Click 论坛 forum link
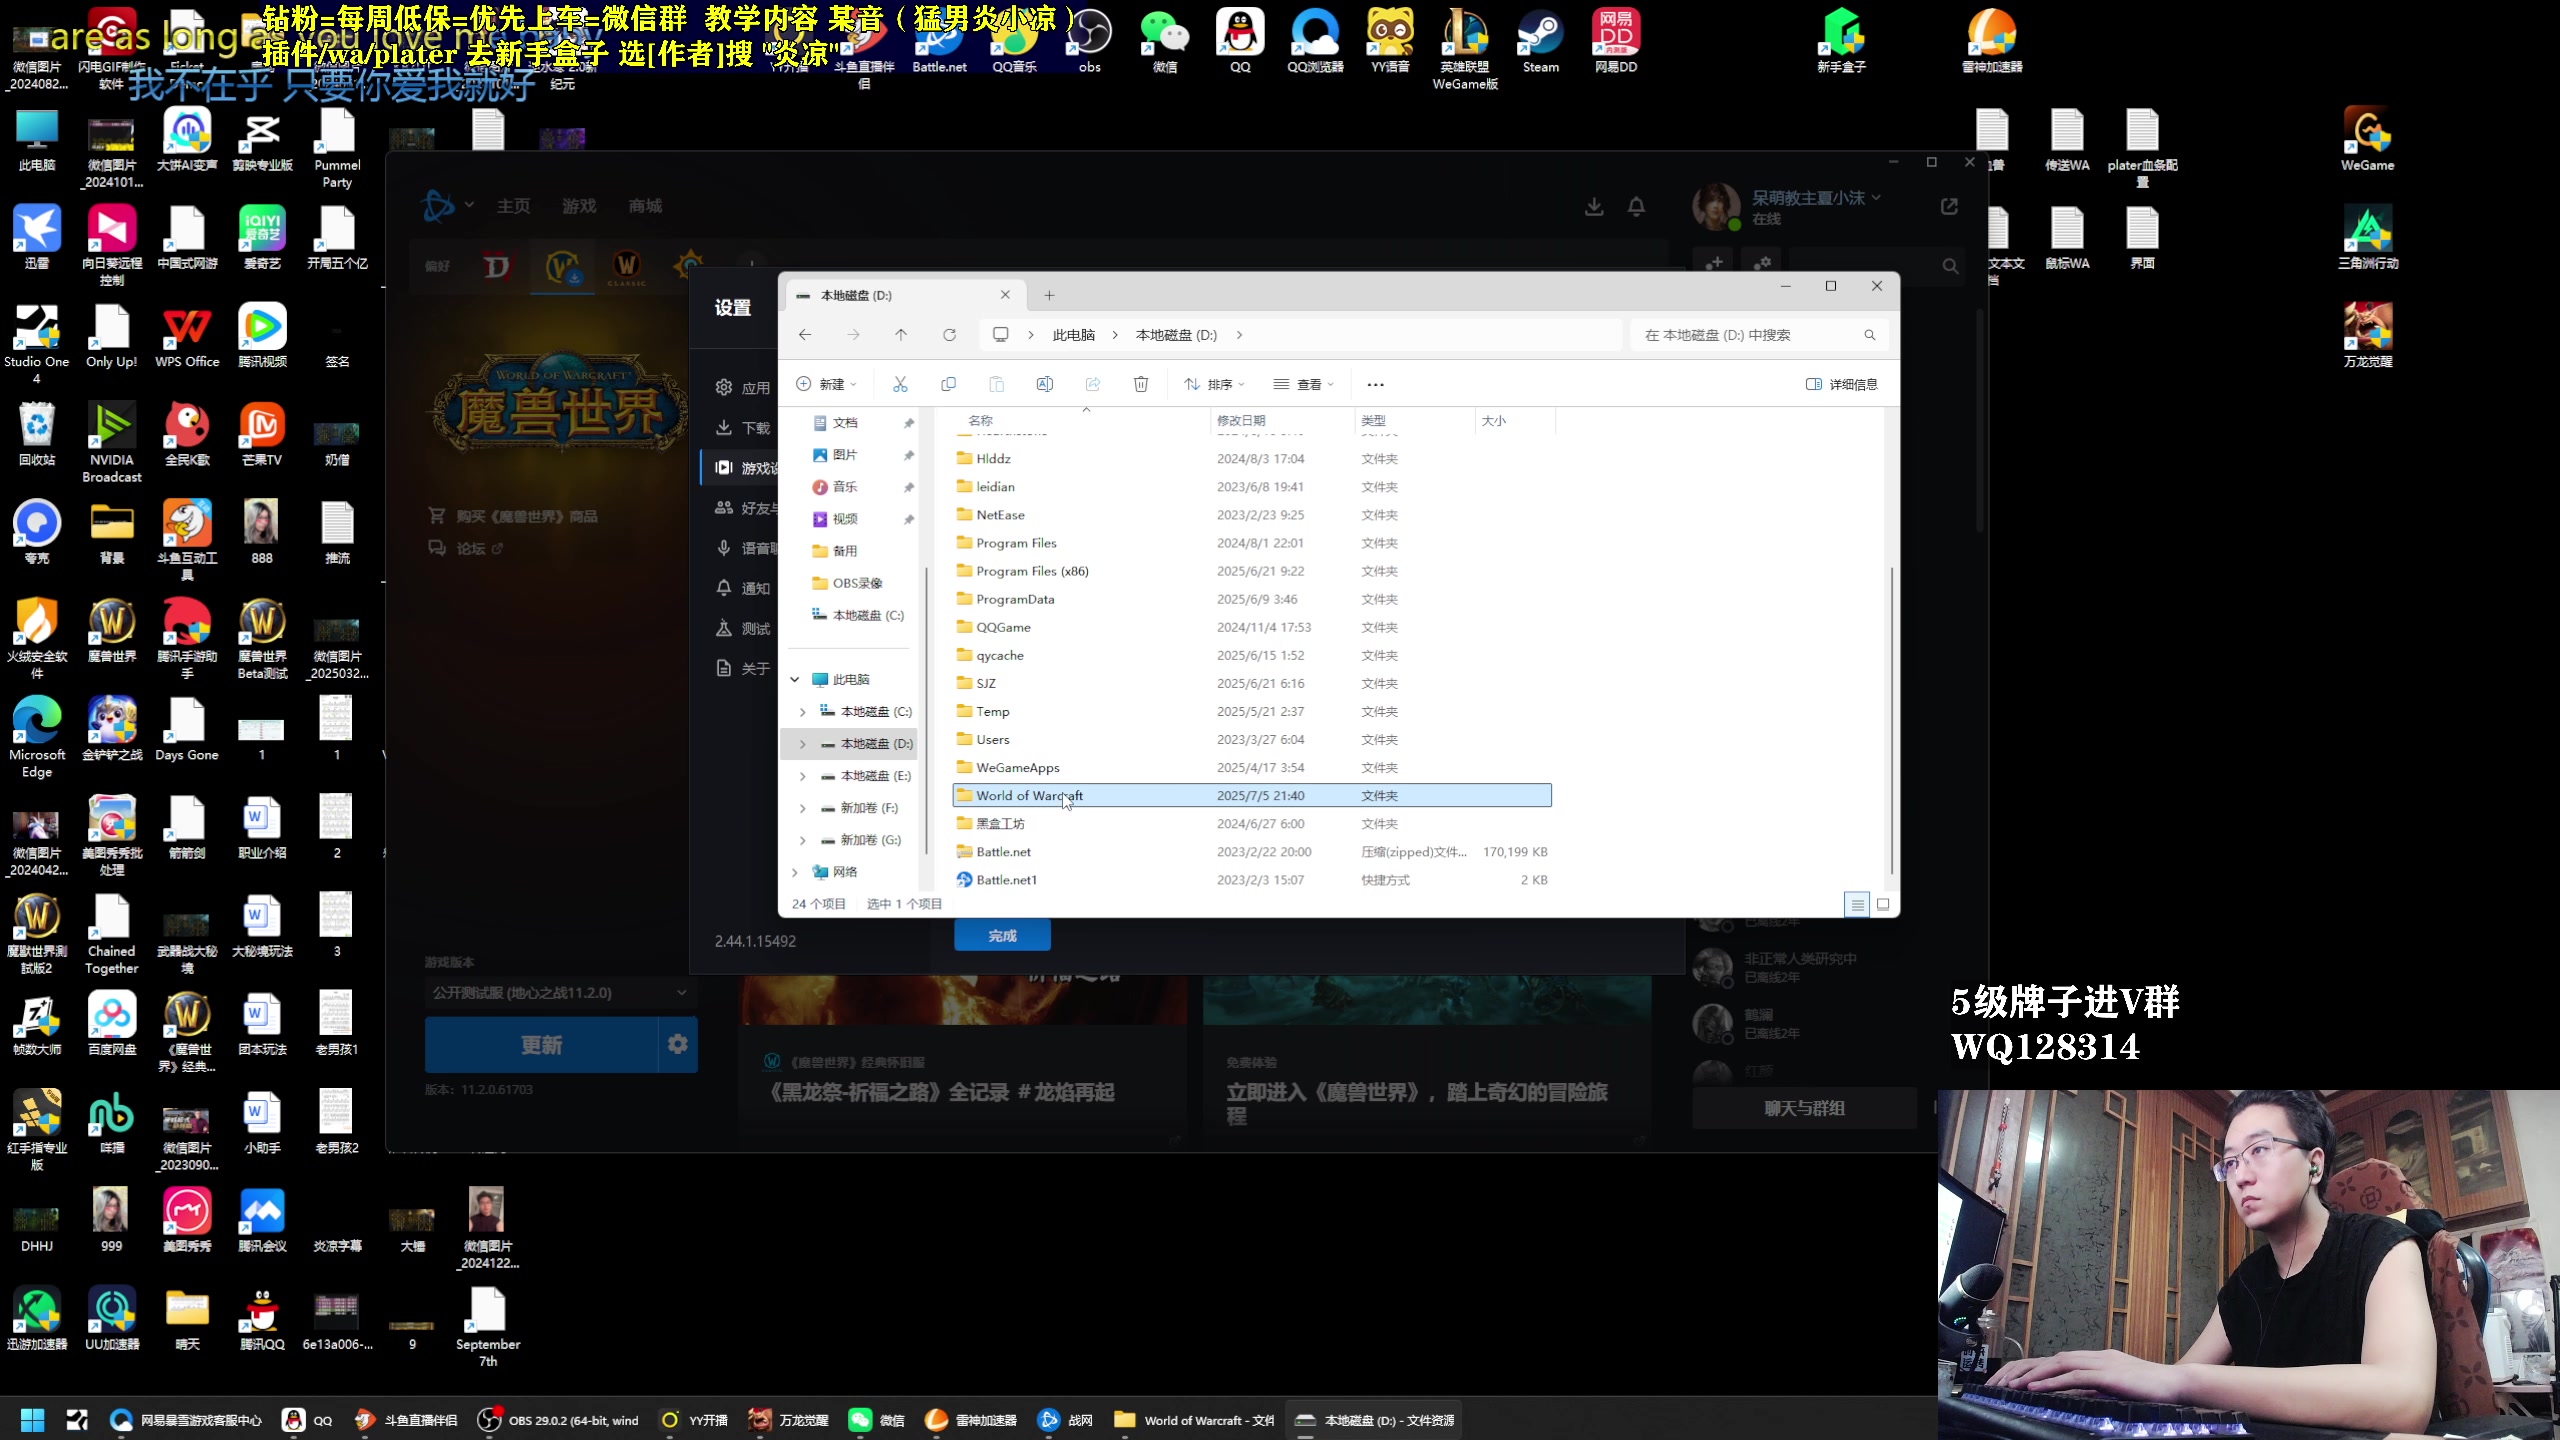This screenshot has height=1440, width=2560. tap(470, 548)
